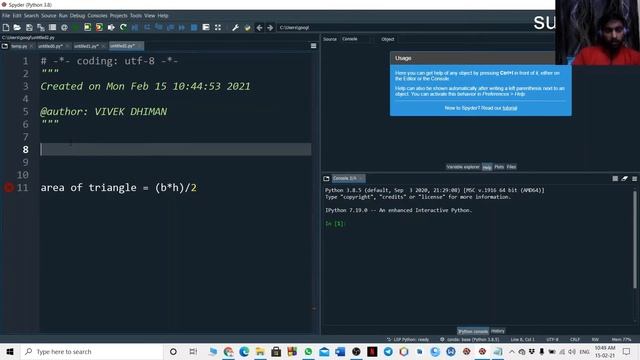Viewport: 640px width, 360px height.
Task: Open the Source menu
Action: [x=49, y=16]
